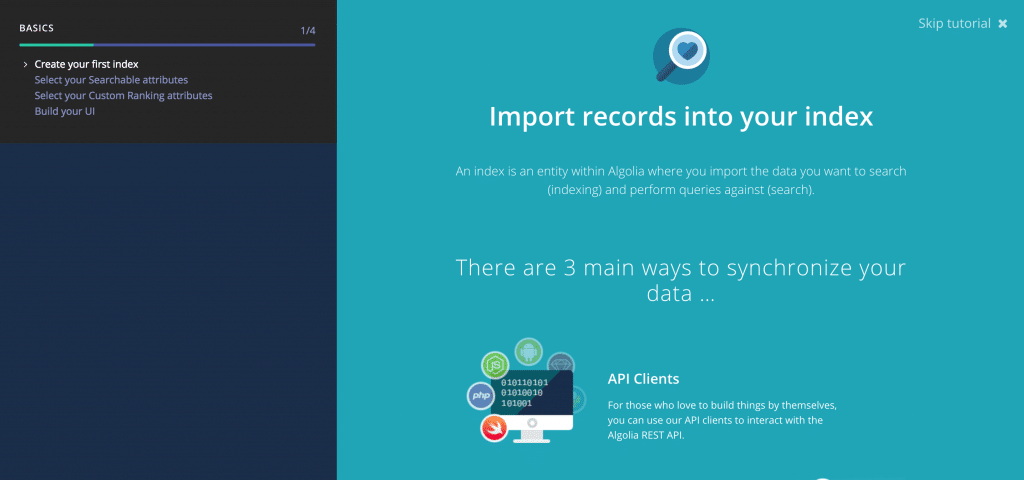
Task: Click the 'An index is an entity' description
Action: [x=681, y=181]
